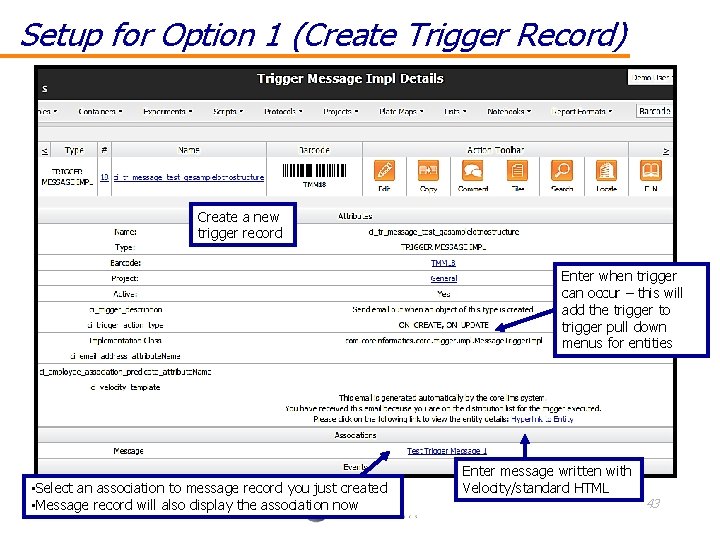Click the Trigger Message Impl Details title
The height and width of the screenshot is (540, 720).
pos(350,79)
